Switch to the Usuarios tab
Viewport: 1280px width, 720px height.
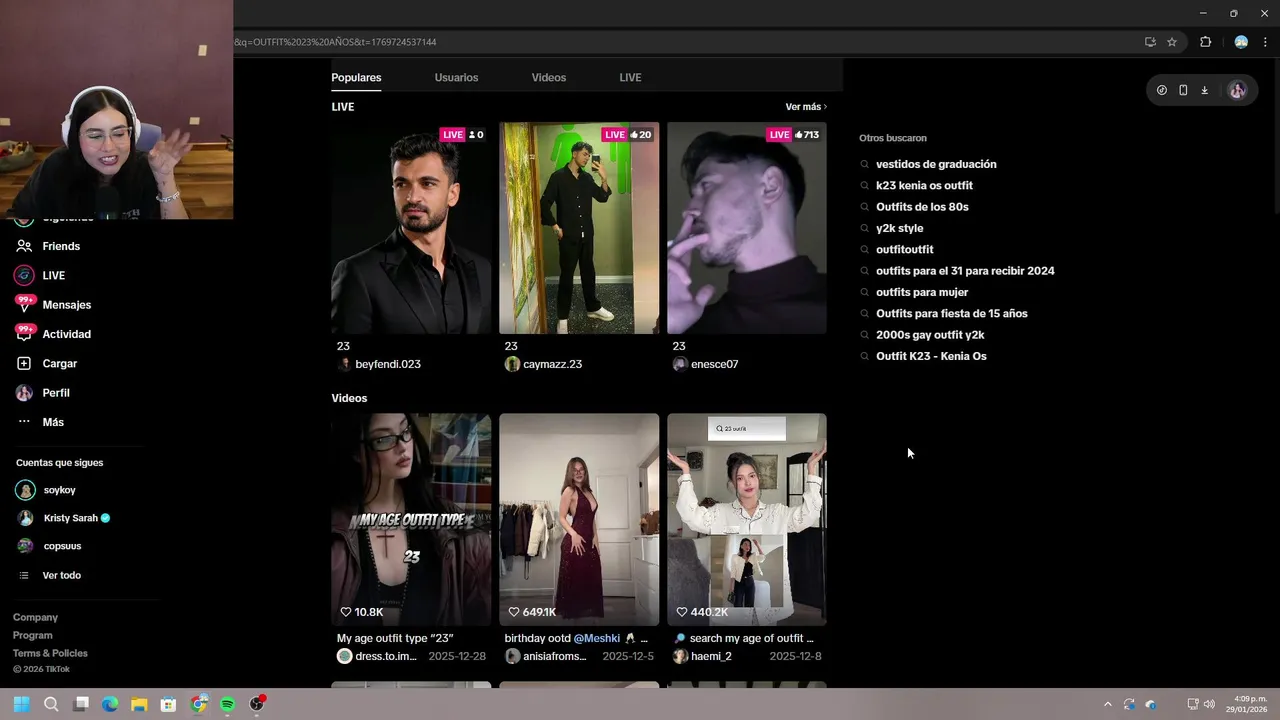(456, 77)
